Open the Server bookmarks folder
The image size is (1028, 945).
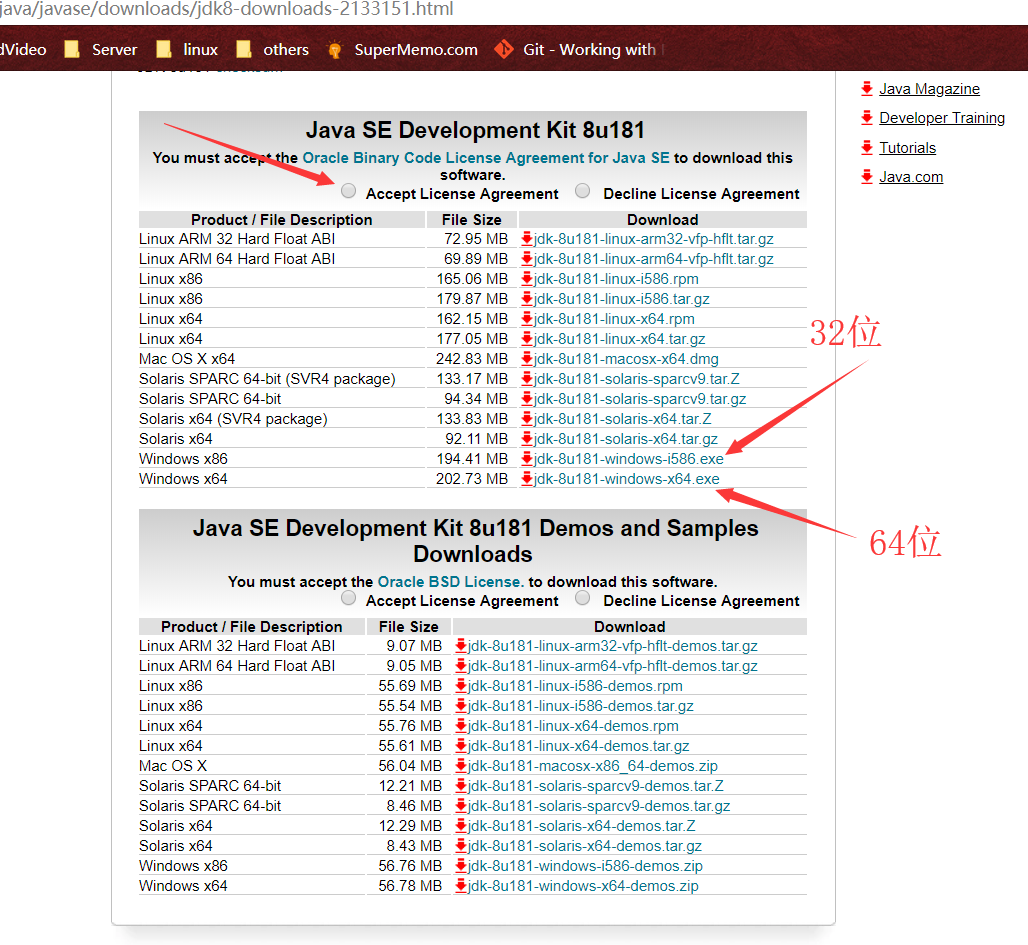click(101, 49)
